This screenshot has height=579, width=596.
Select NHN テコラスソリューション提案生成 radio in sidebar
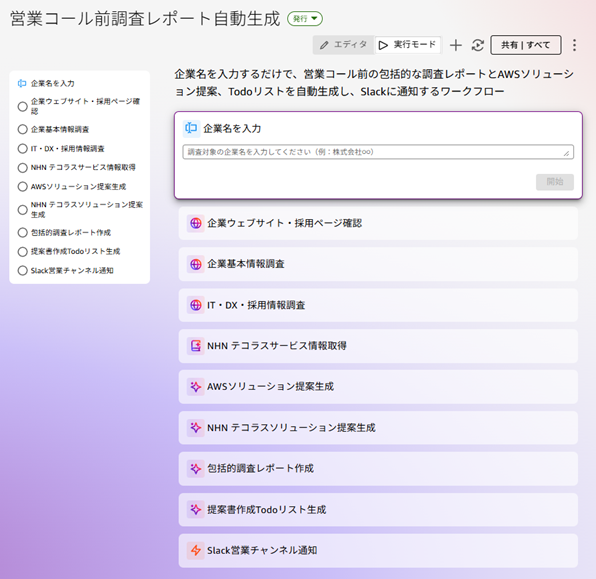22,210
